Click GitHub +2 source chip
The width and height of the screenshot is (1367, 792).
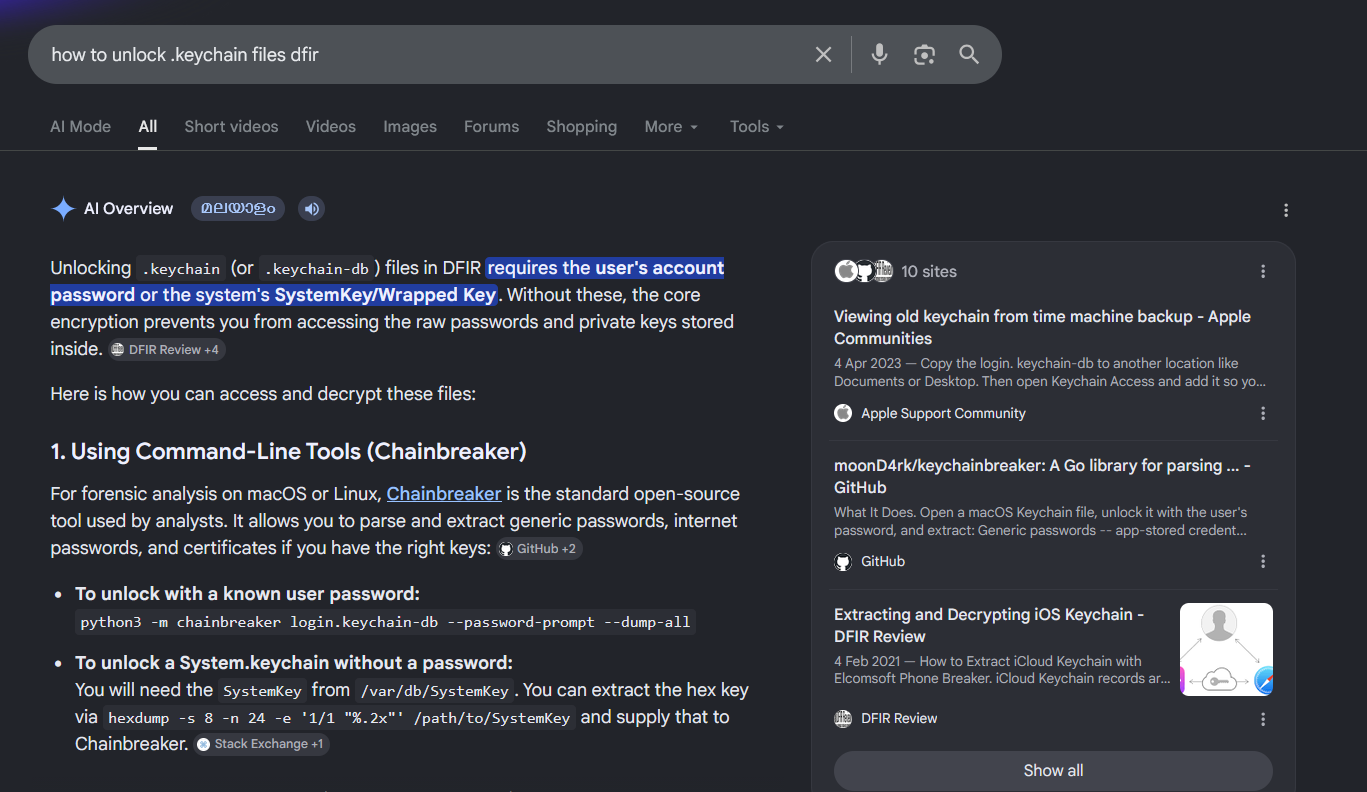click(540, 549)
